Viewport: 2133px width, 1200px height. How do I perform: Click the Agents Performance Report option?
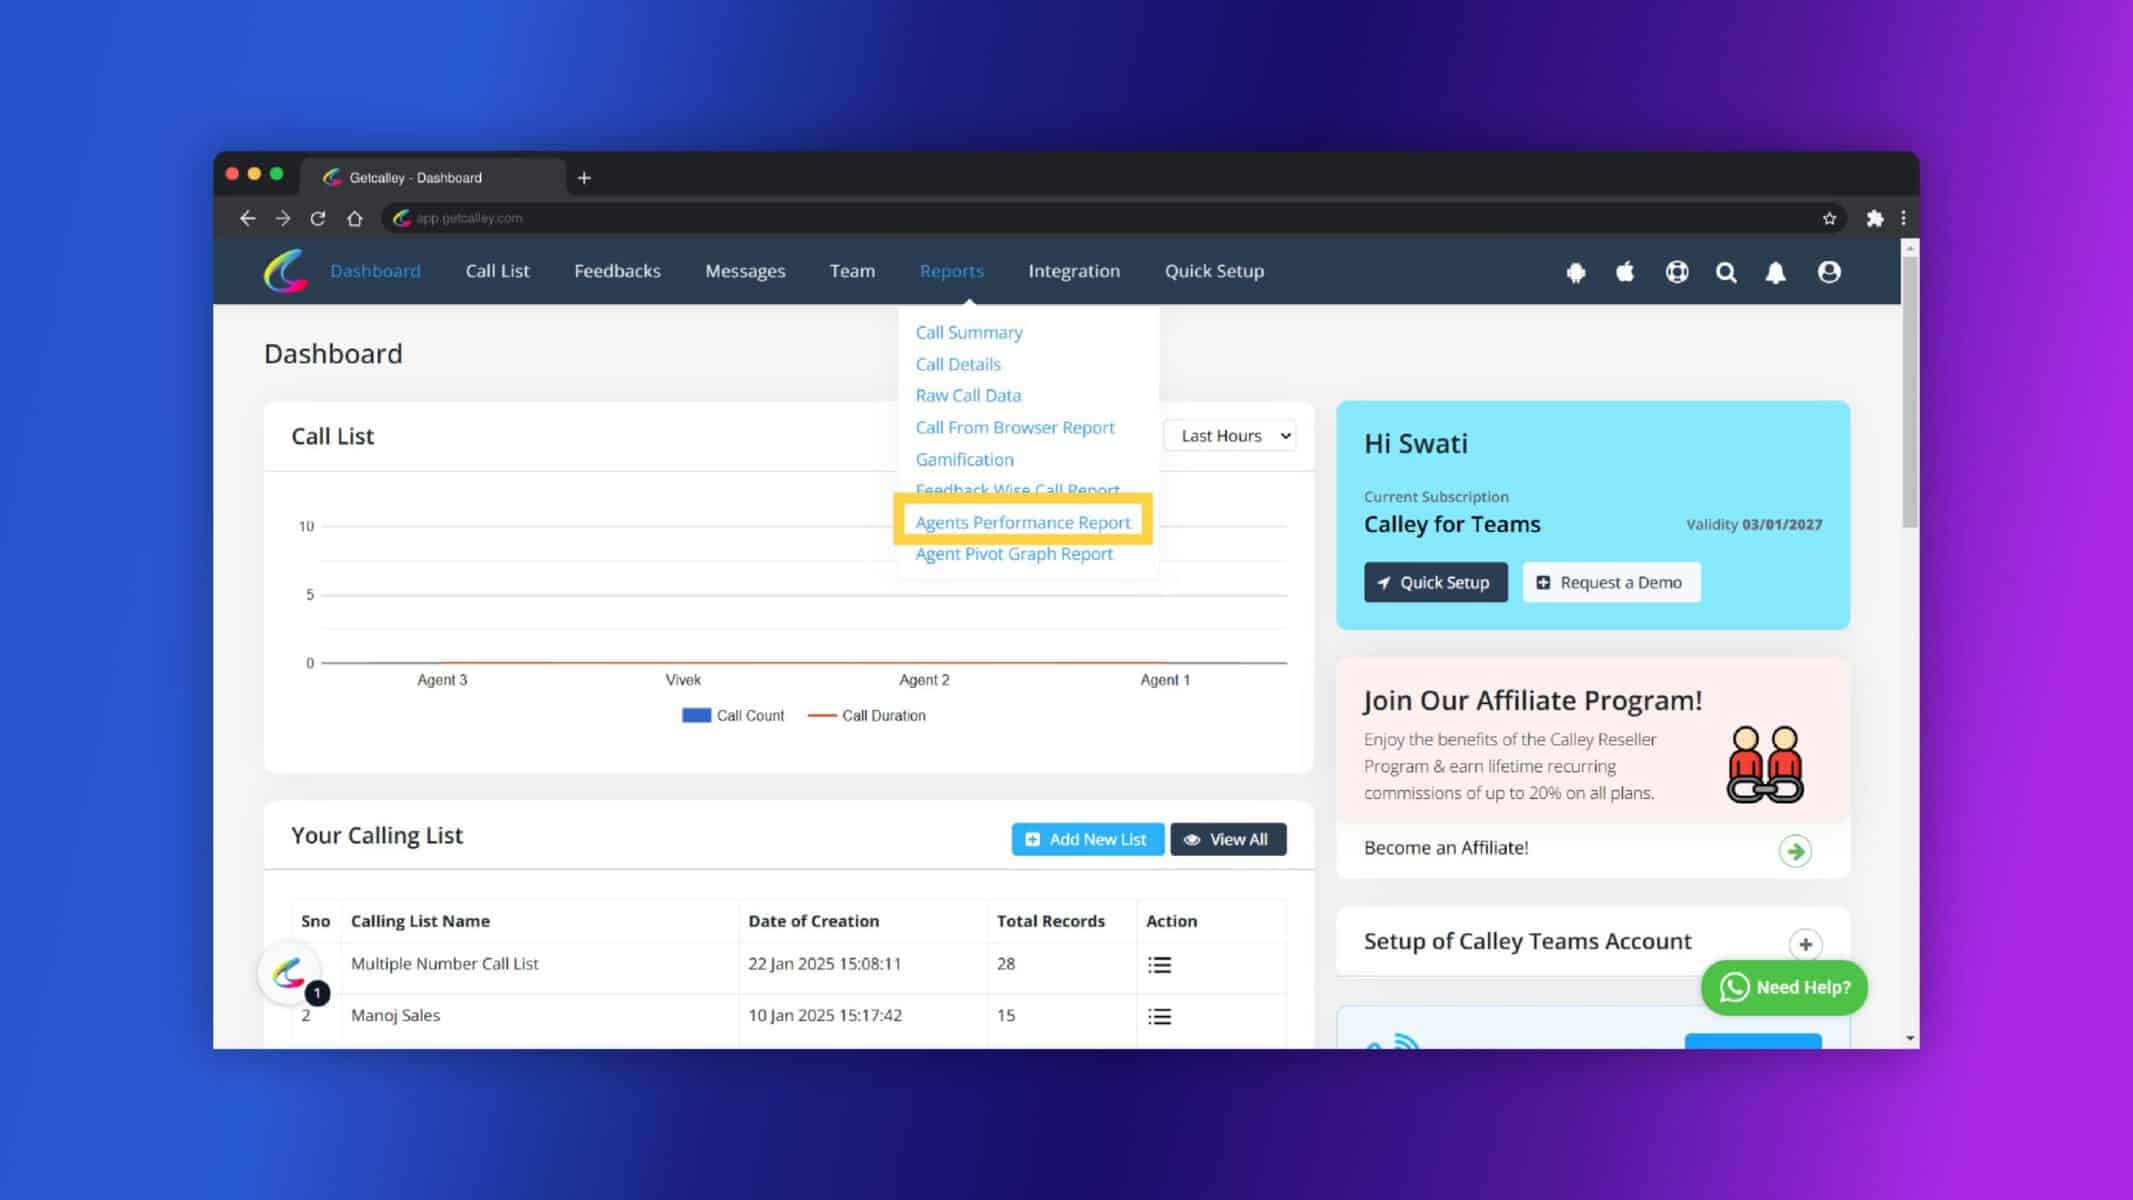(1023, 520)
